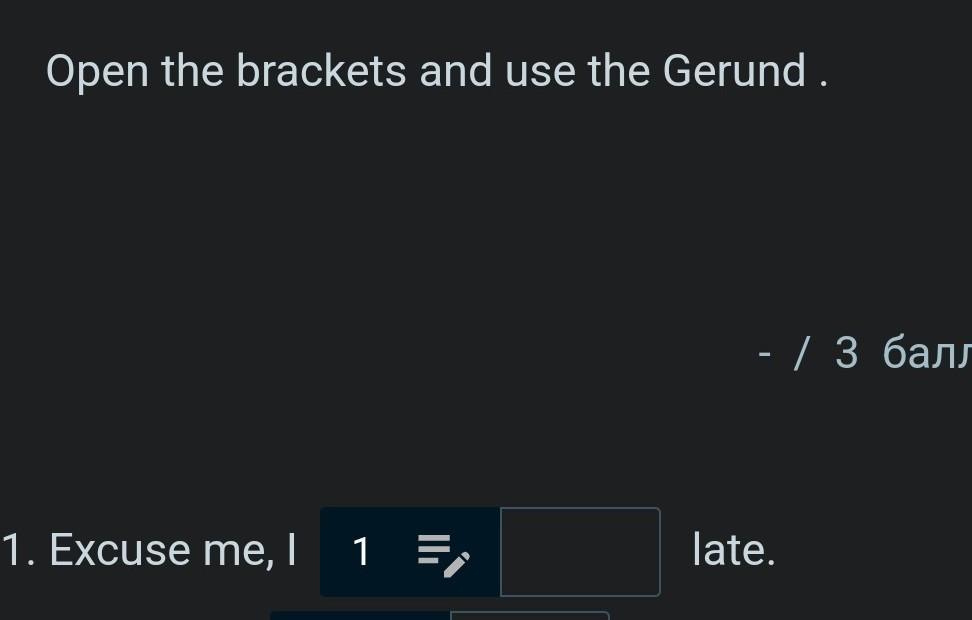Screen dimensions: 972x620
Task: Click the number 1 on the blank badge
Action: click(361, 552)
